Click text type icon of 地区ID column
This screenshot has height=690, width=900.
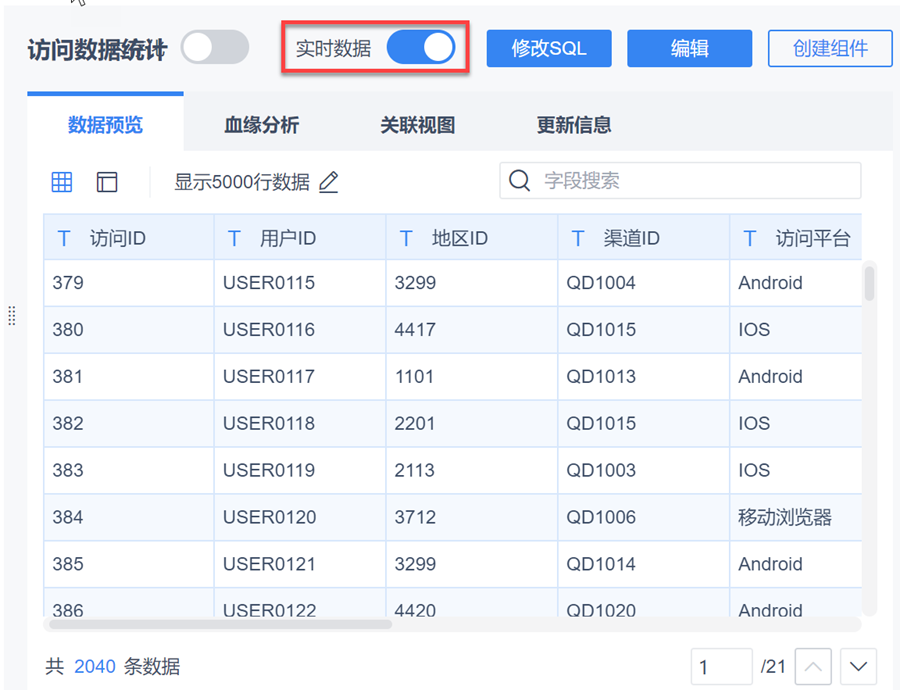[406, 238]
